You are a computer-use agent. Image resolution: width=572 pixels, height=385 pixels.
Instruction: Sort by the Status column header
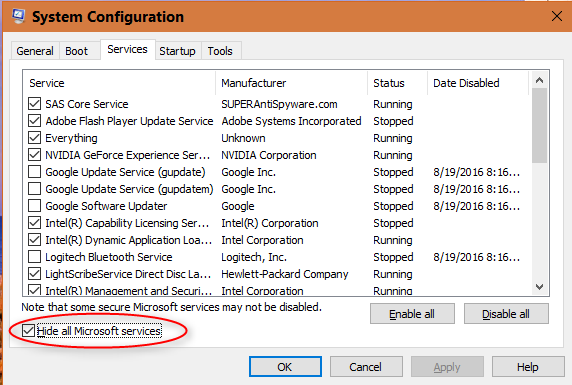click(x=397, y=83)
